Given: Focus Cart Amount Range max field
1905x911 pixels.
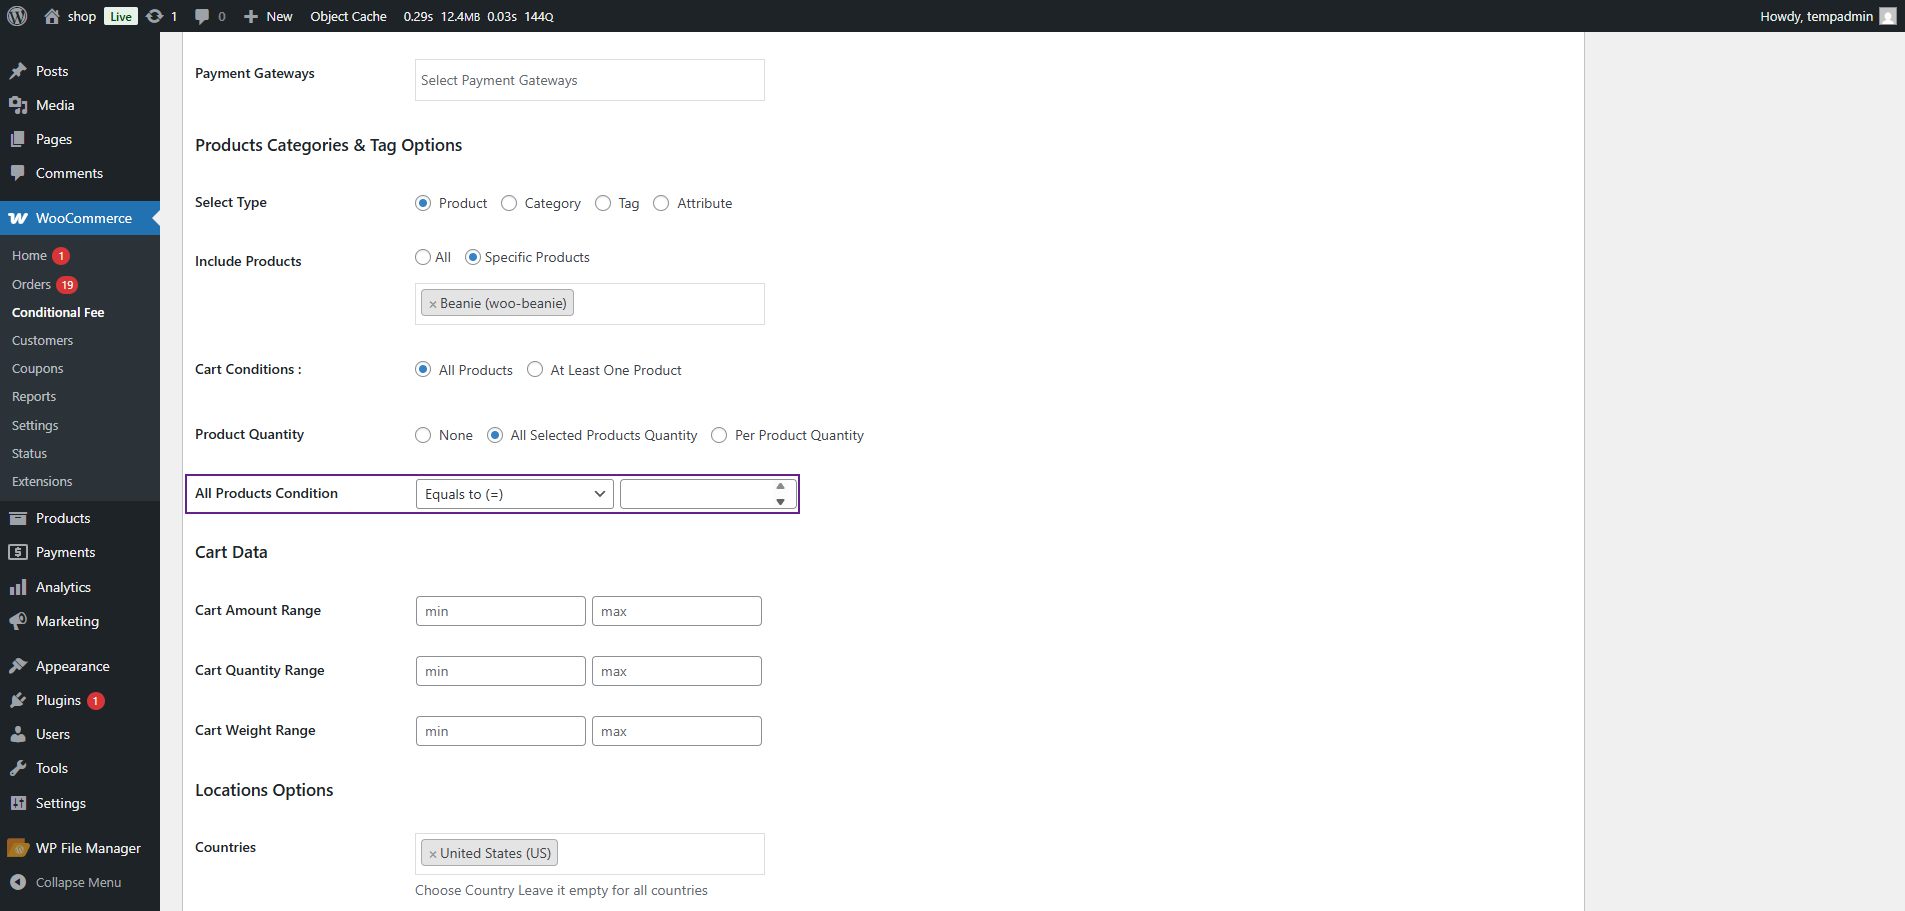Looking at the screenshot, I should (x=677, y=611).
